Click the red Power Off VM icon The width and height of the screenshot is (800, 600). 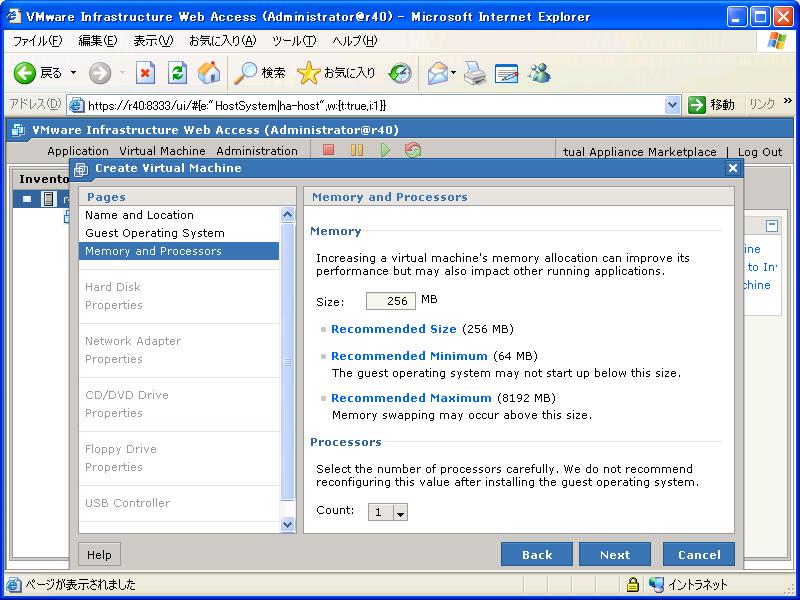329,150
